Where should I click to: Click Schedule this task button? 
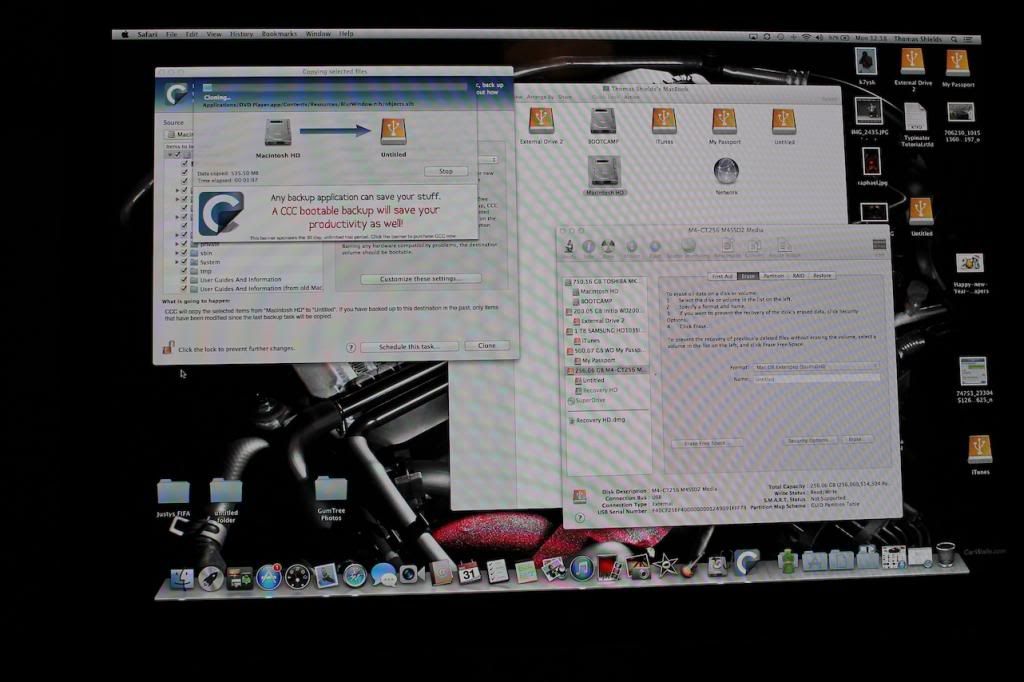(409, 346)
